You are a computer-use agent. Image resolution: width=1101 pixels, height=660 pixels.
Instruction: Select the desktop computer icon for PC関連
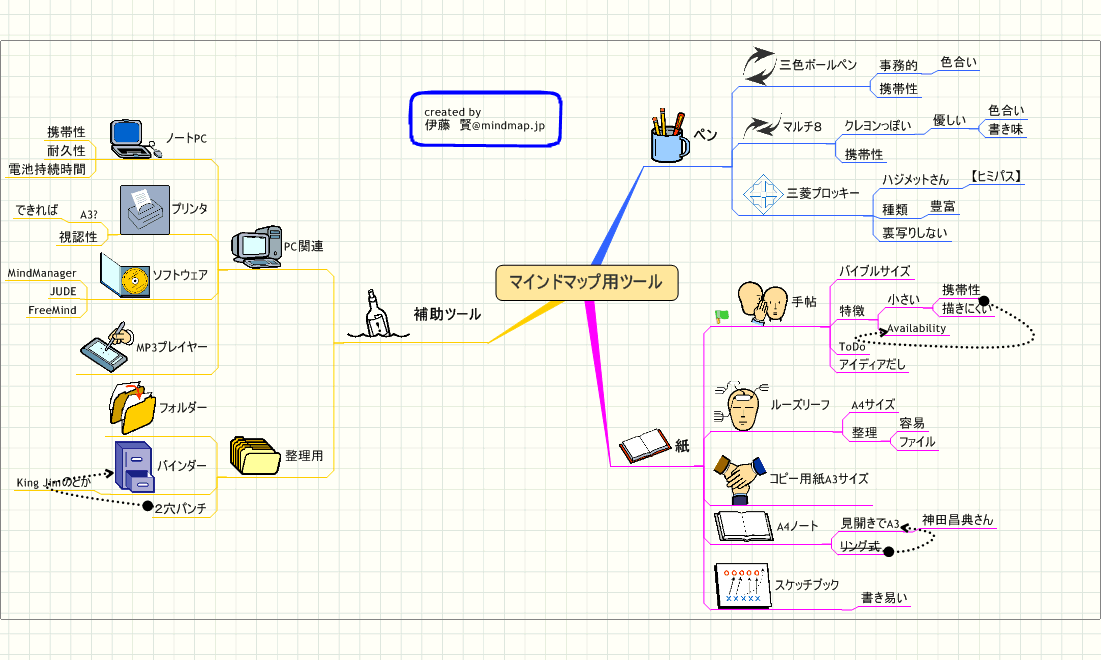[x=256, y=246]
